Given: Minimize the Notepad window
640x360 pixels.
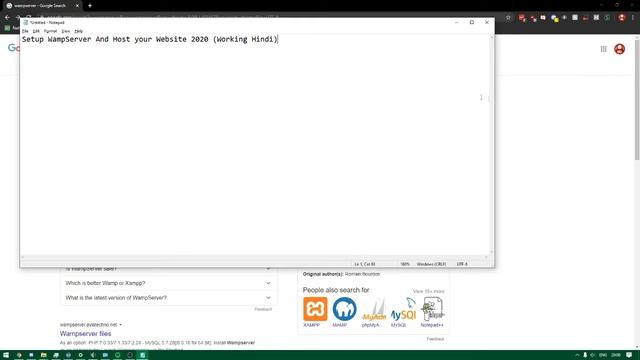Looking at the screenshot, I should [457, 22].
